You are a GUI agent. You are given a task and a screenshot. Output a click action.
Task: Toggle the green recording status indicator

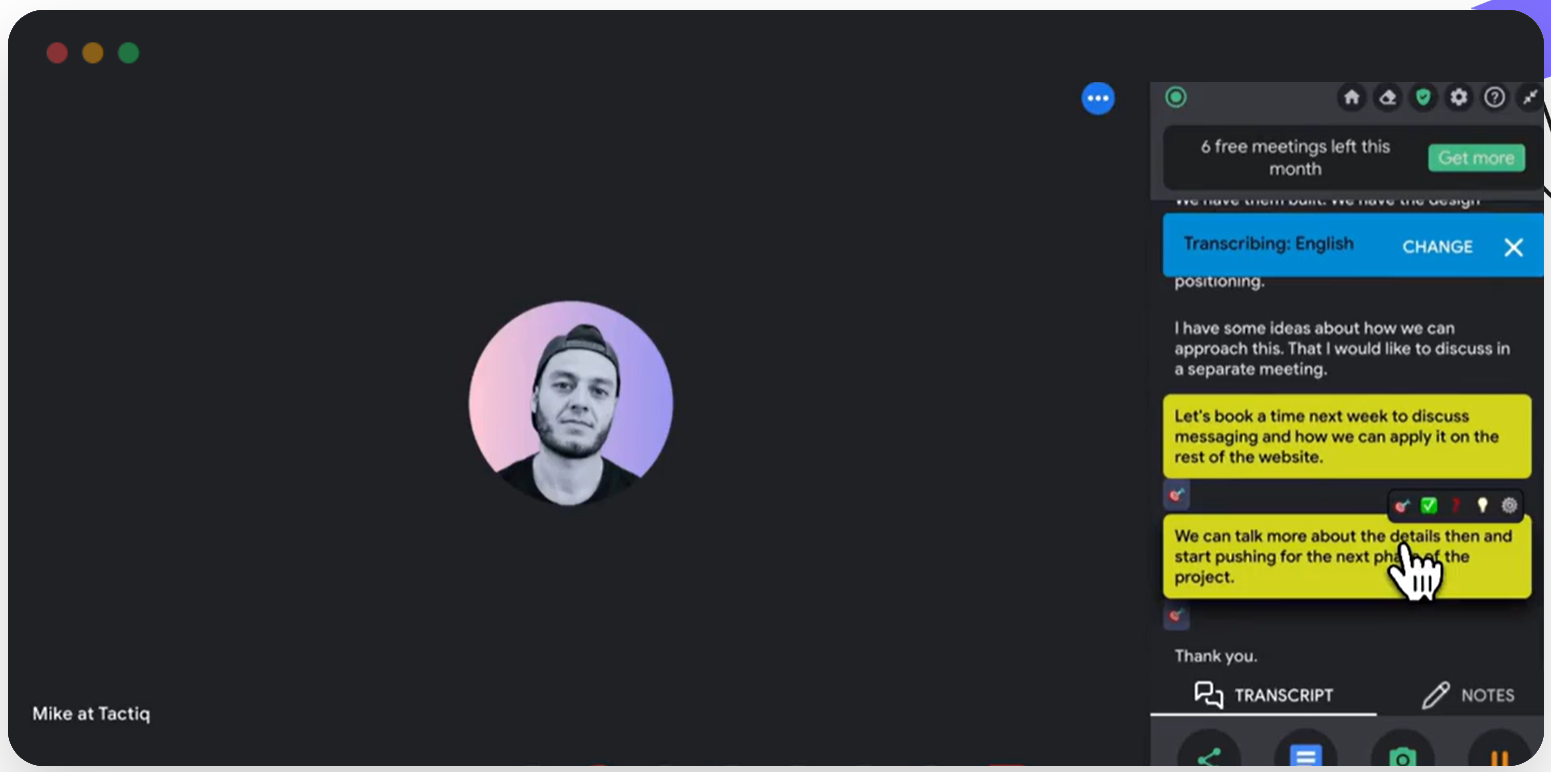click(1176, 97)
